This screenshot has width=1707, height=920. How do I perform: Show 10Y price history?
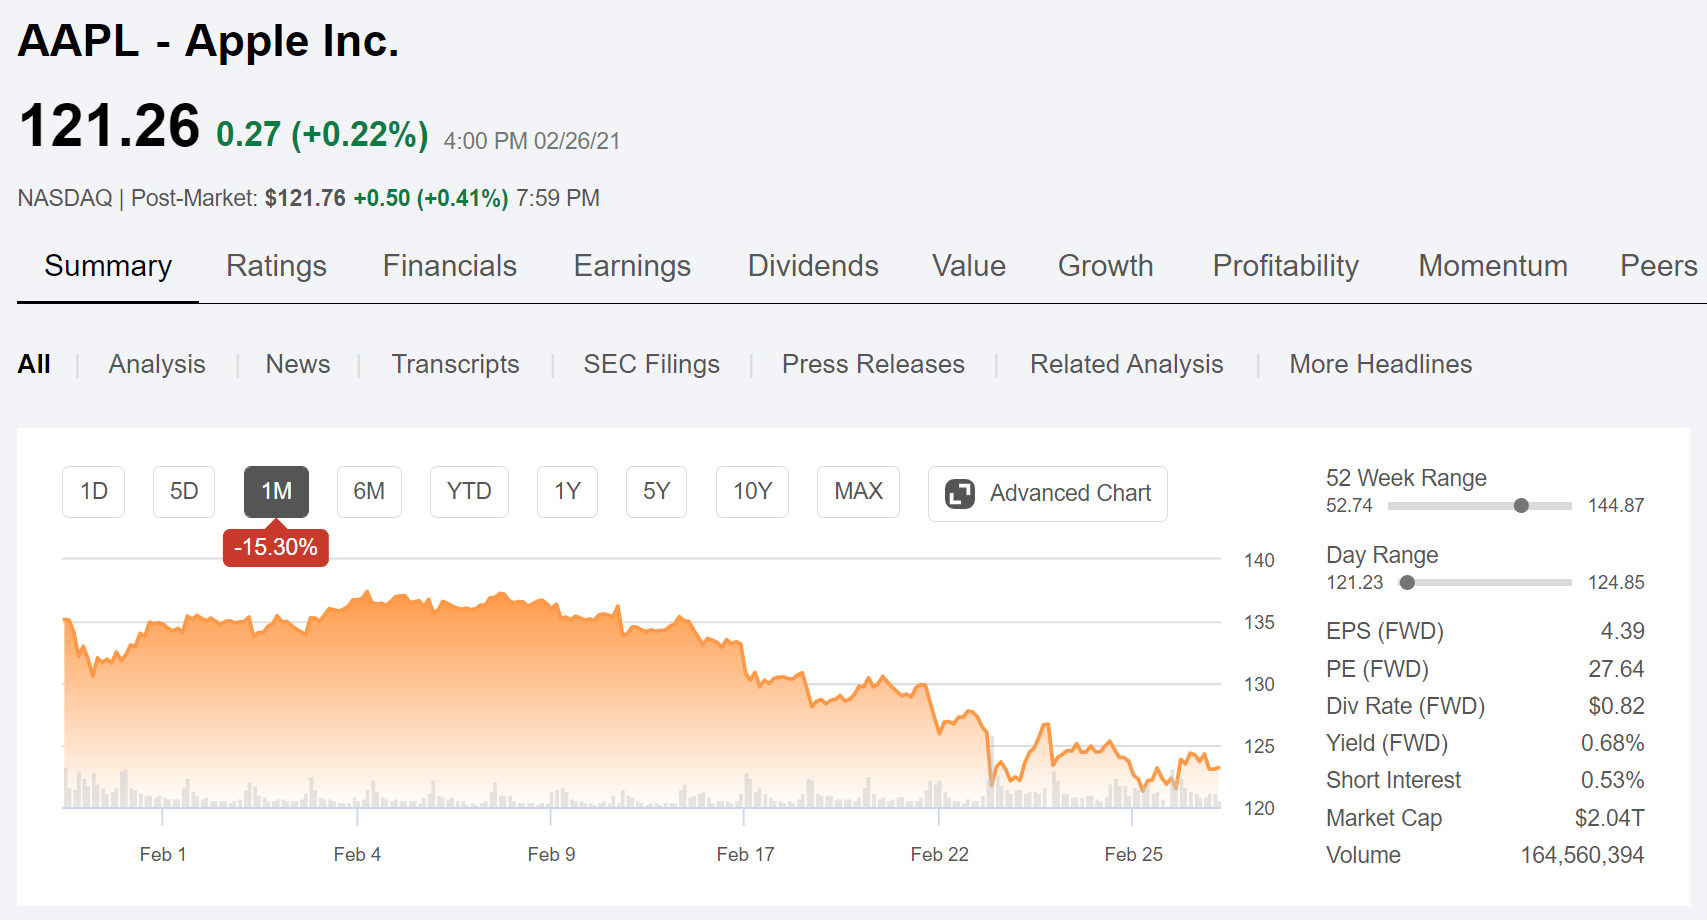(x=752, y=492)
